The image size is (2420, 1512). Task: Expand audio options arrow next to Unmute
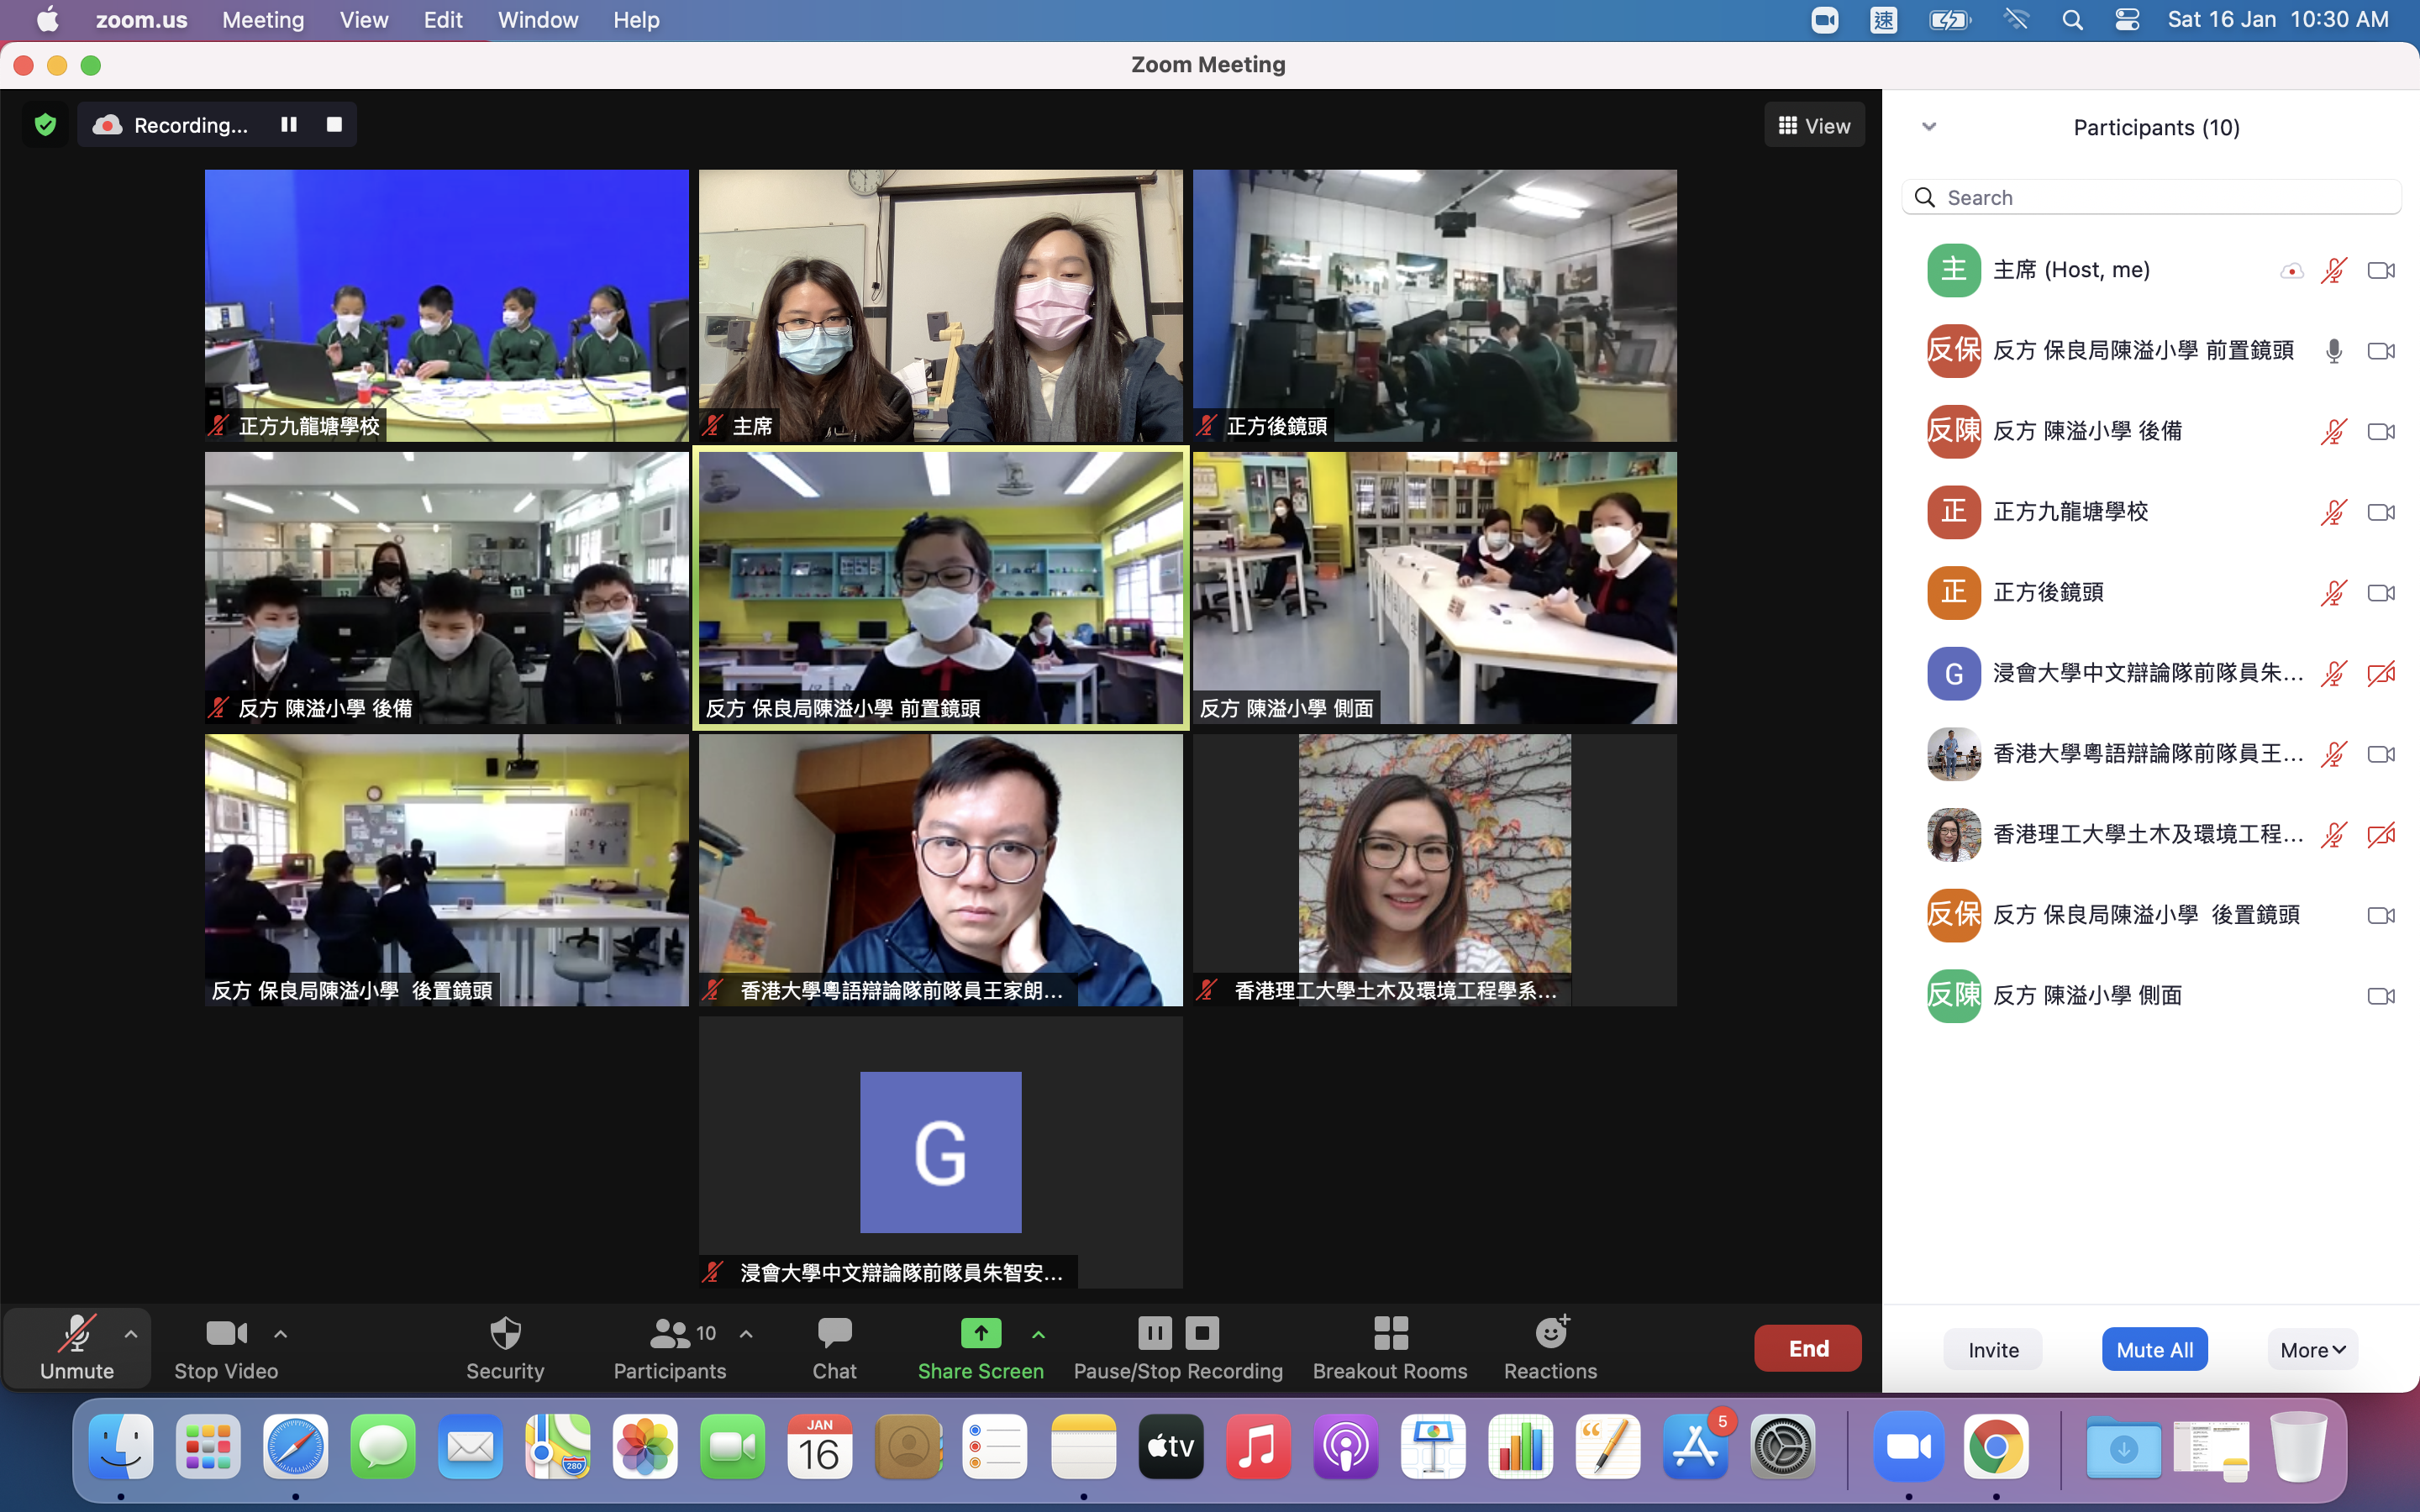pyautogui.click(x=131, y=1334)
